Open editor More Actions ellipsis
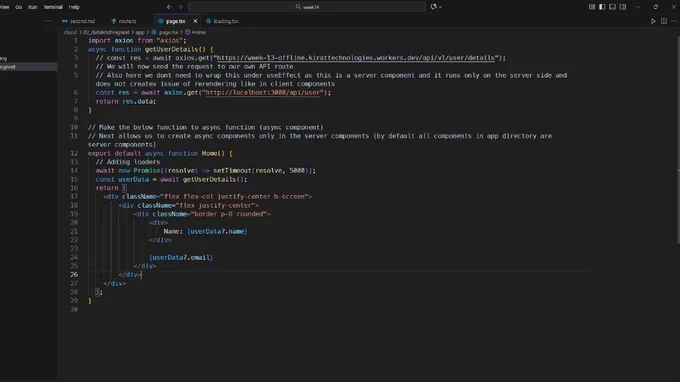This screenshot has width=680, height=382. point(674,21)
